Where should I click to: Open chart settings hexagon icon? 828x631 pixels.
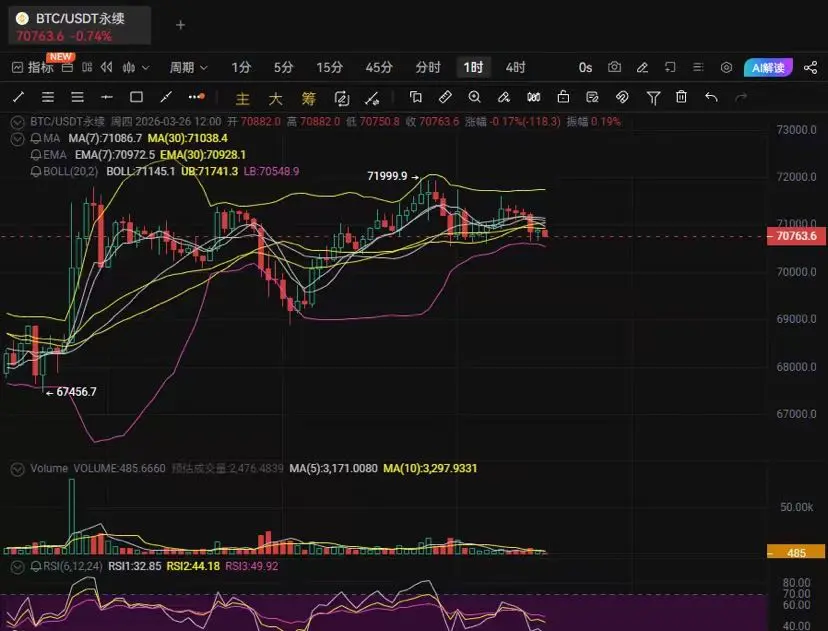[x=727, y=68]
